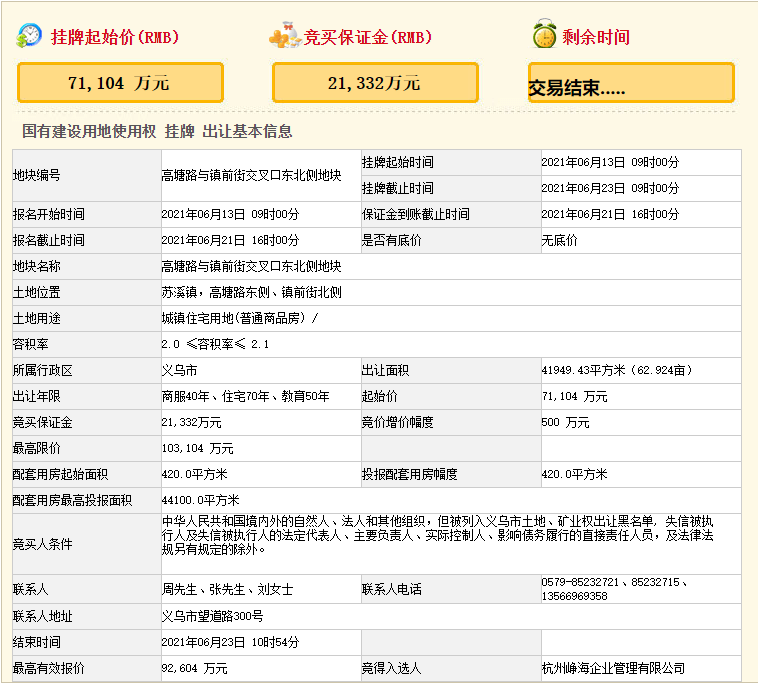Viewport: 758px width, 683px height.
Task: Click the 无底价 value
Action: 559,241
